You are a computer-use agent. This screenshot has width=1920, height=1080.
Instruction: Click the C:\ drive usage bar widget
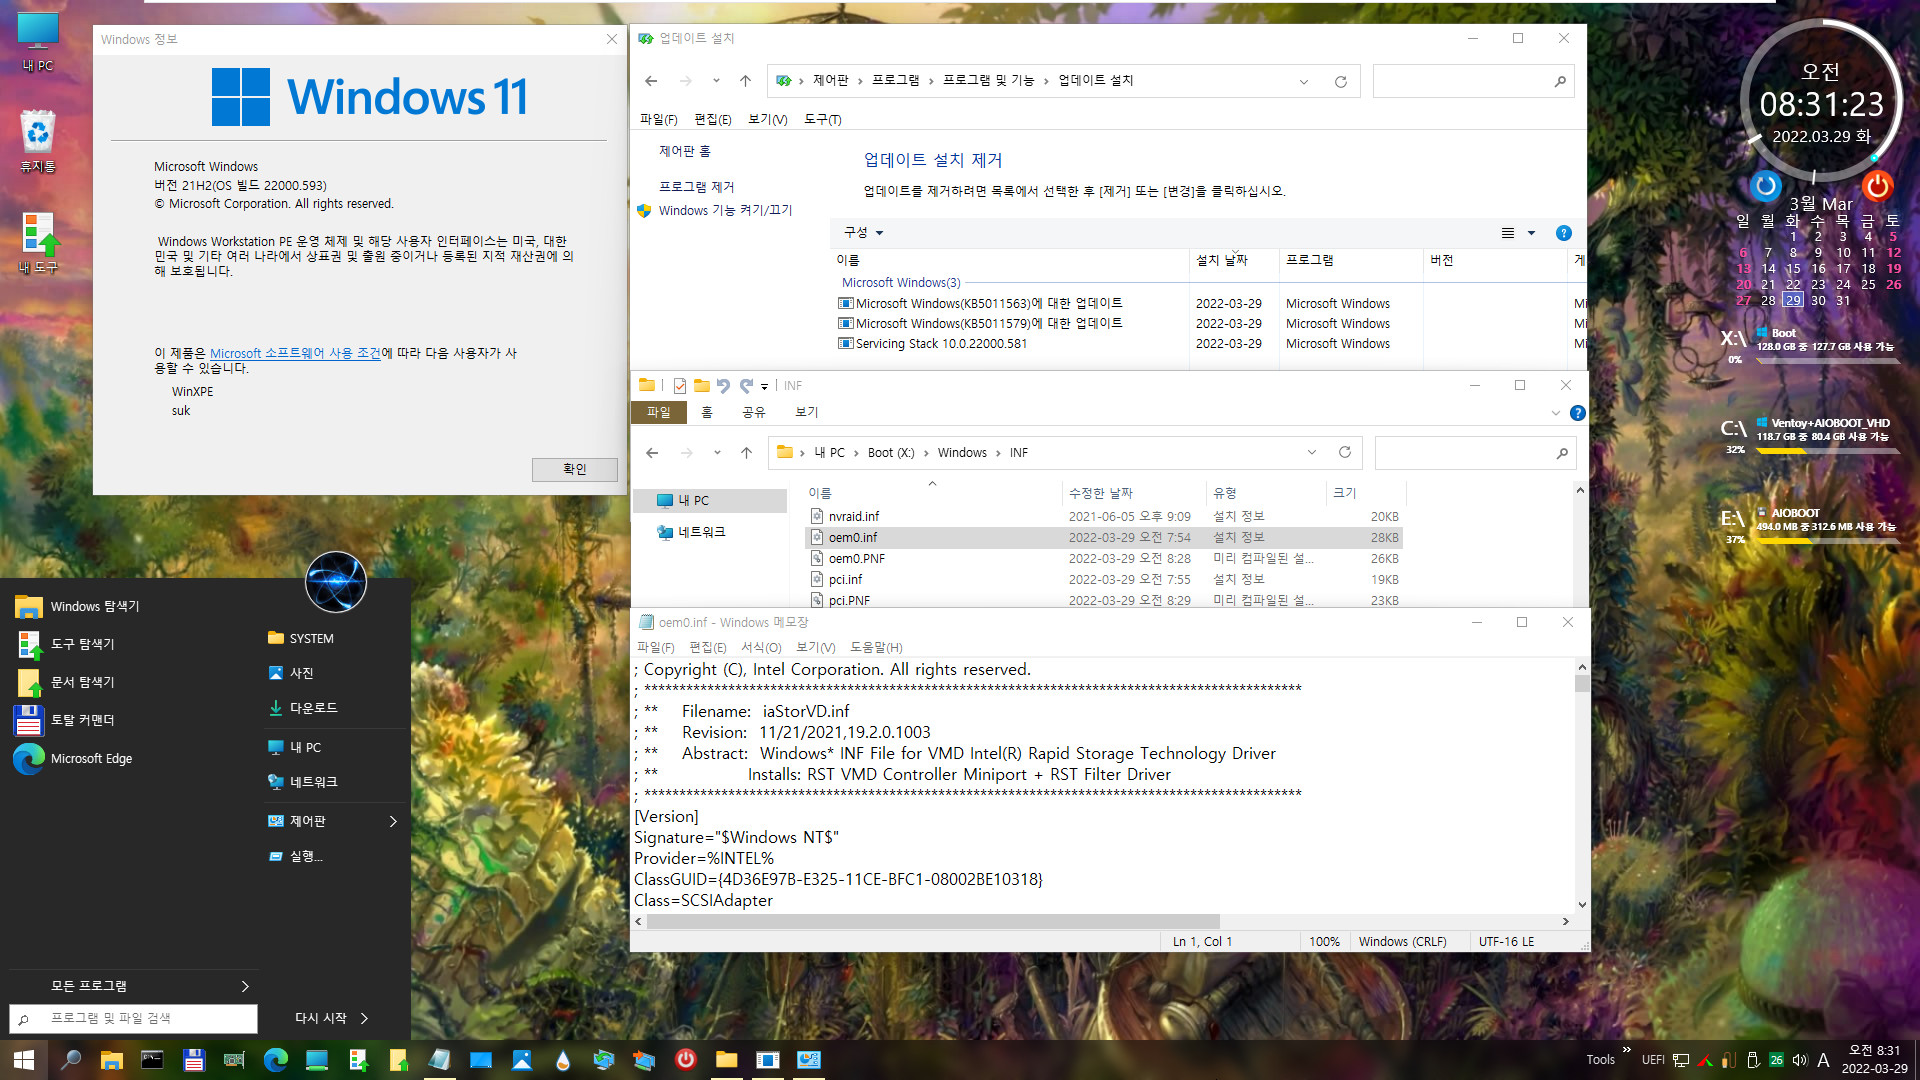pyautogui.click(x=1827, y=451)
